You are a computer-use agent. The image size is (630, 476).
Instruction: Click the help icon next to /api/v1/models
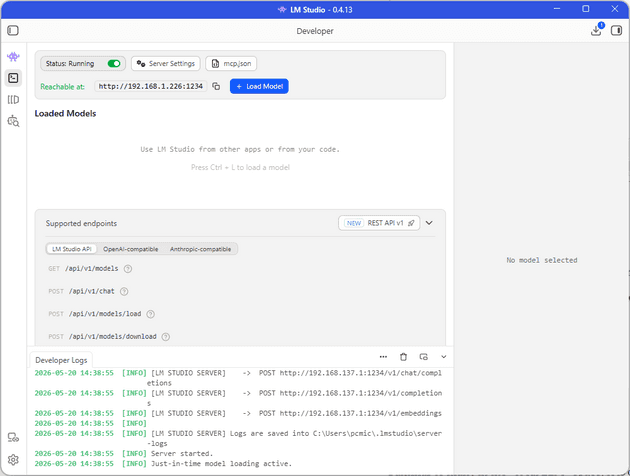click(x=128, y=269)
